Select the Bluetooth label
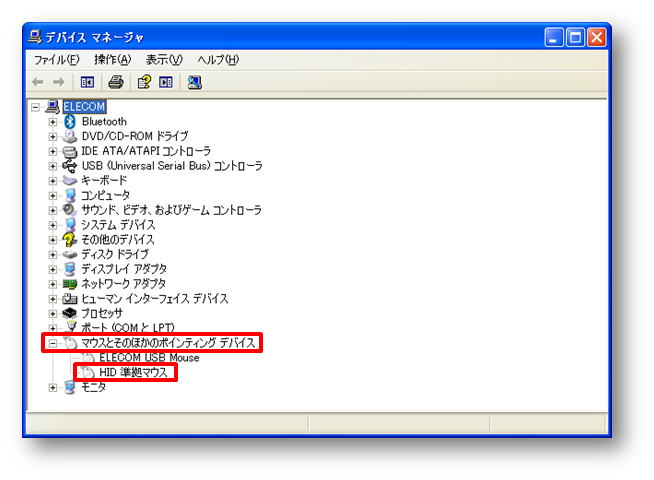Image resolution: width=654 pixels, height=480 pixels. coord(104,122)
